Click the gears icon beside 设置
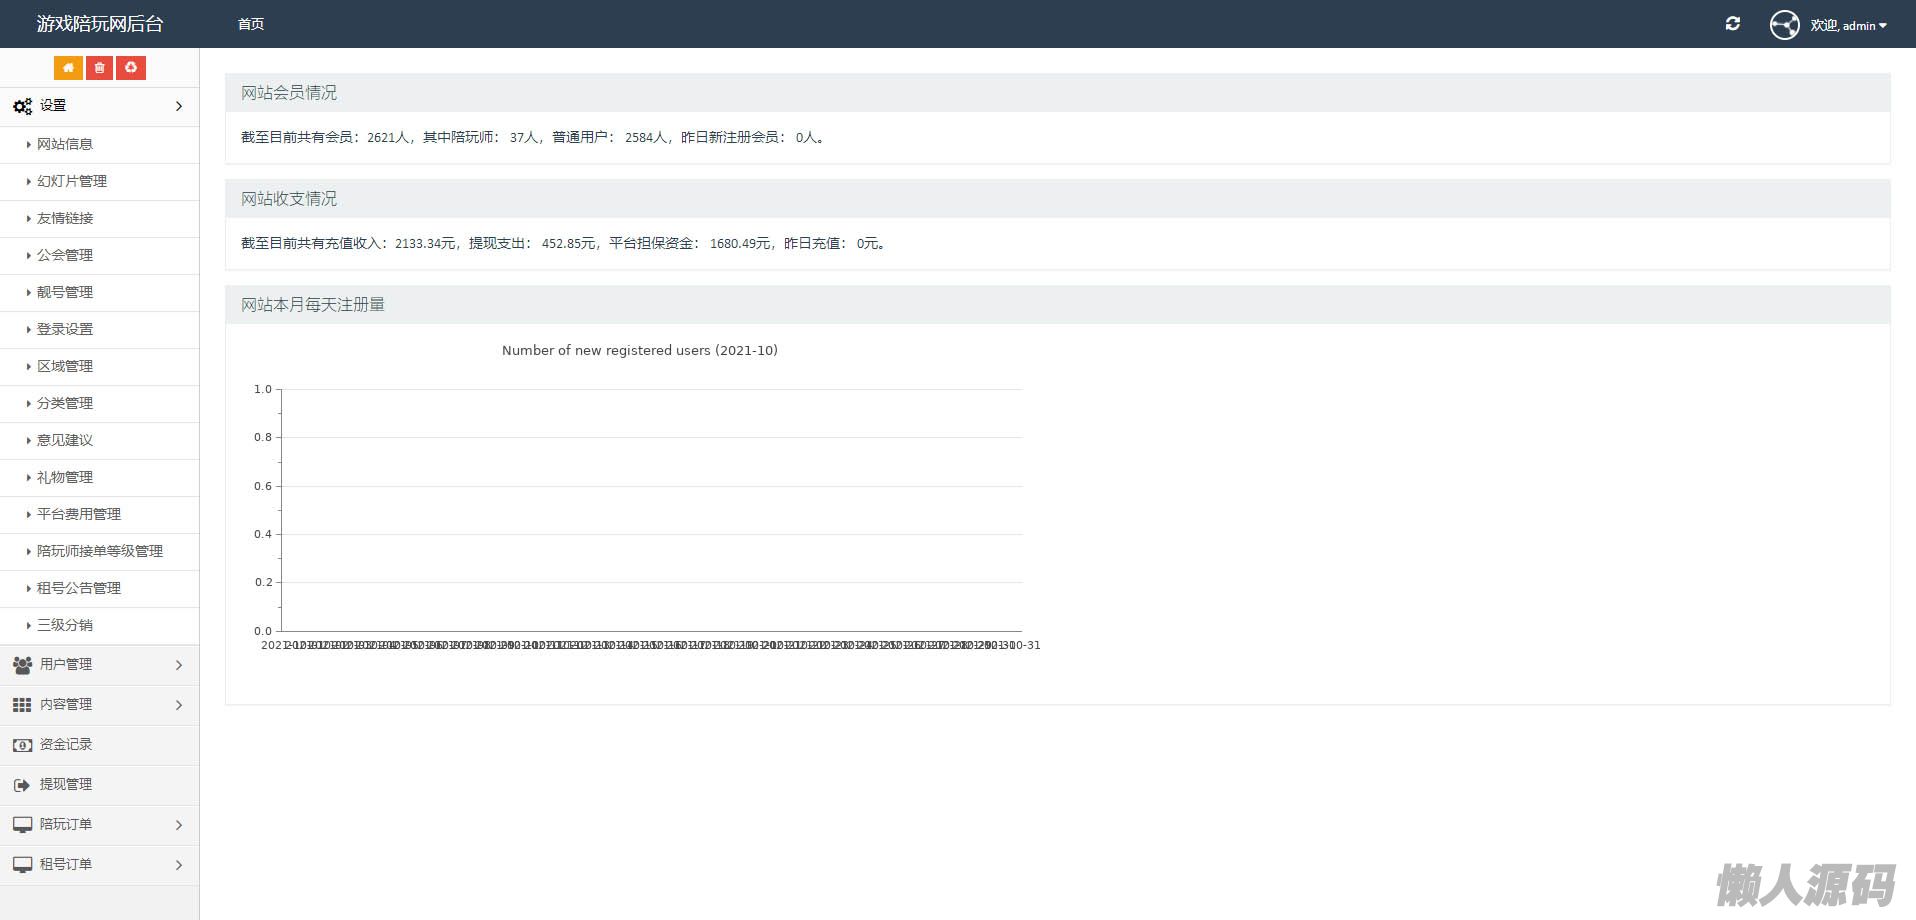Image resolution: width=1916 pixels, height=920 pixels. [x=22, y=106]
